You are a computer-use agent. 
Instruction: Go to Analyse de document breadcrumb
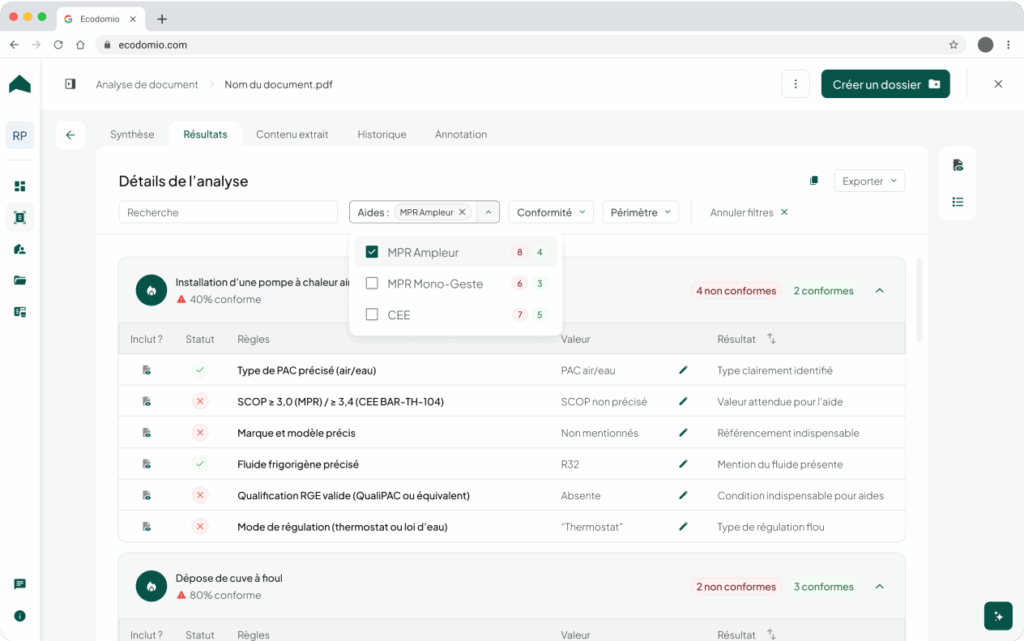(x=147, y=84)
